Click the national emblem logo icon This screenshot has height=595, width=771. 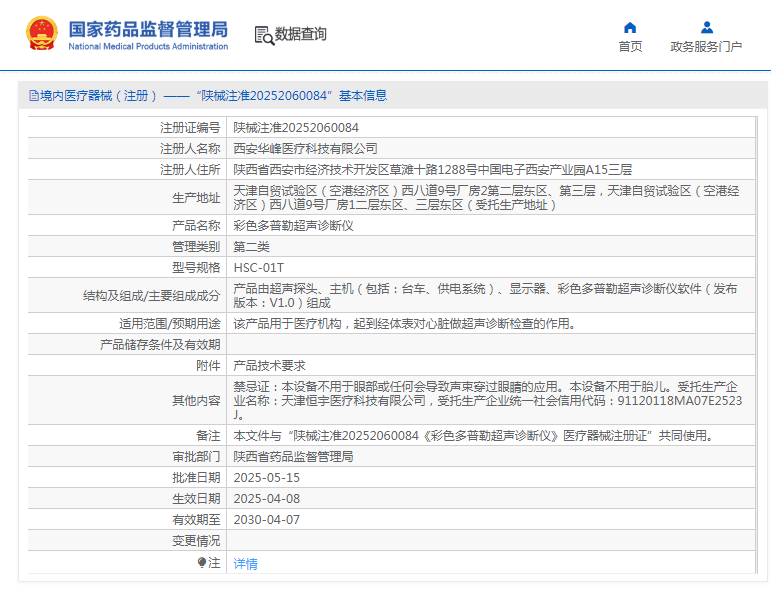41,34
